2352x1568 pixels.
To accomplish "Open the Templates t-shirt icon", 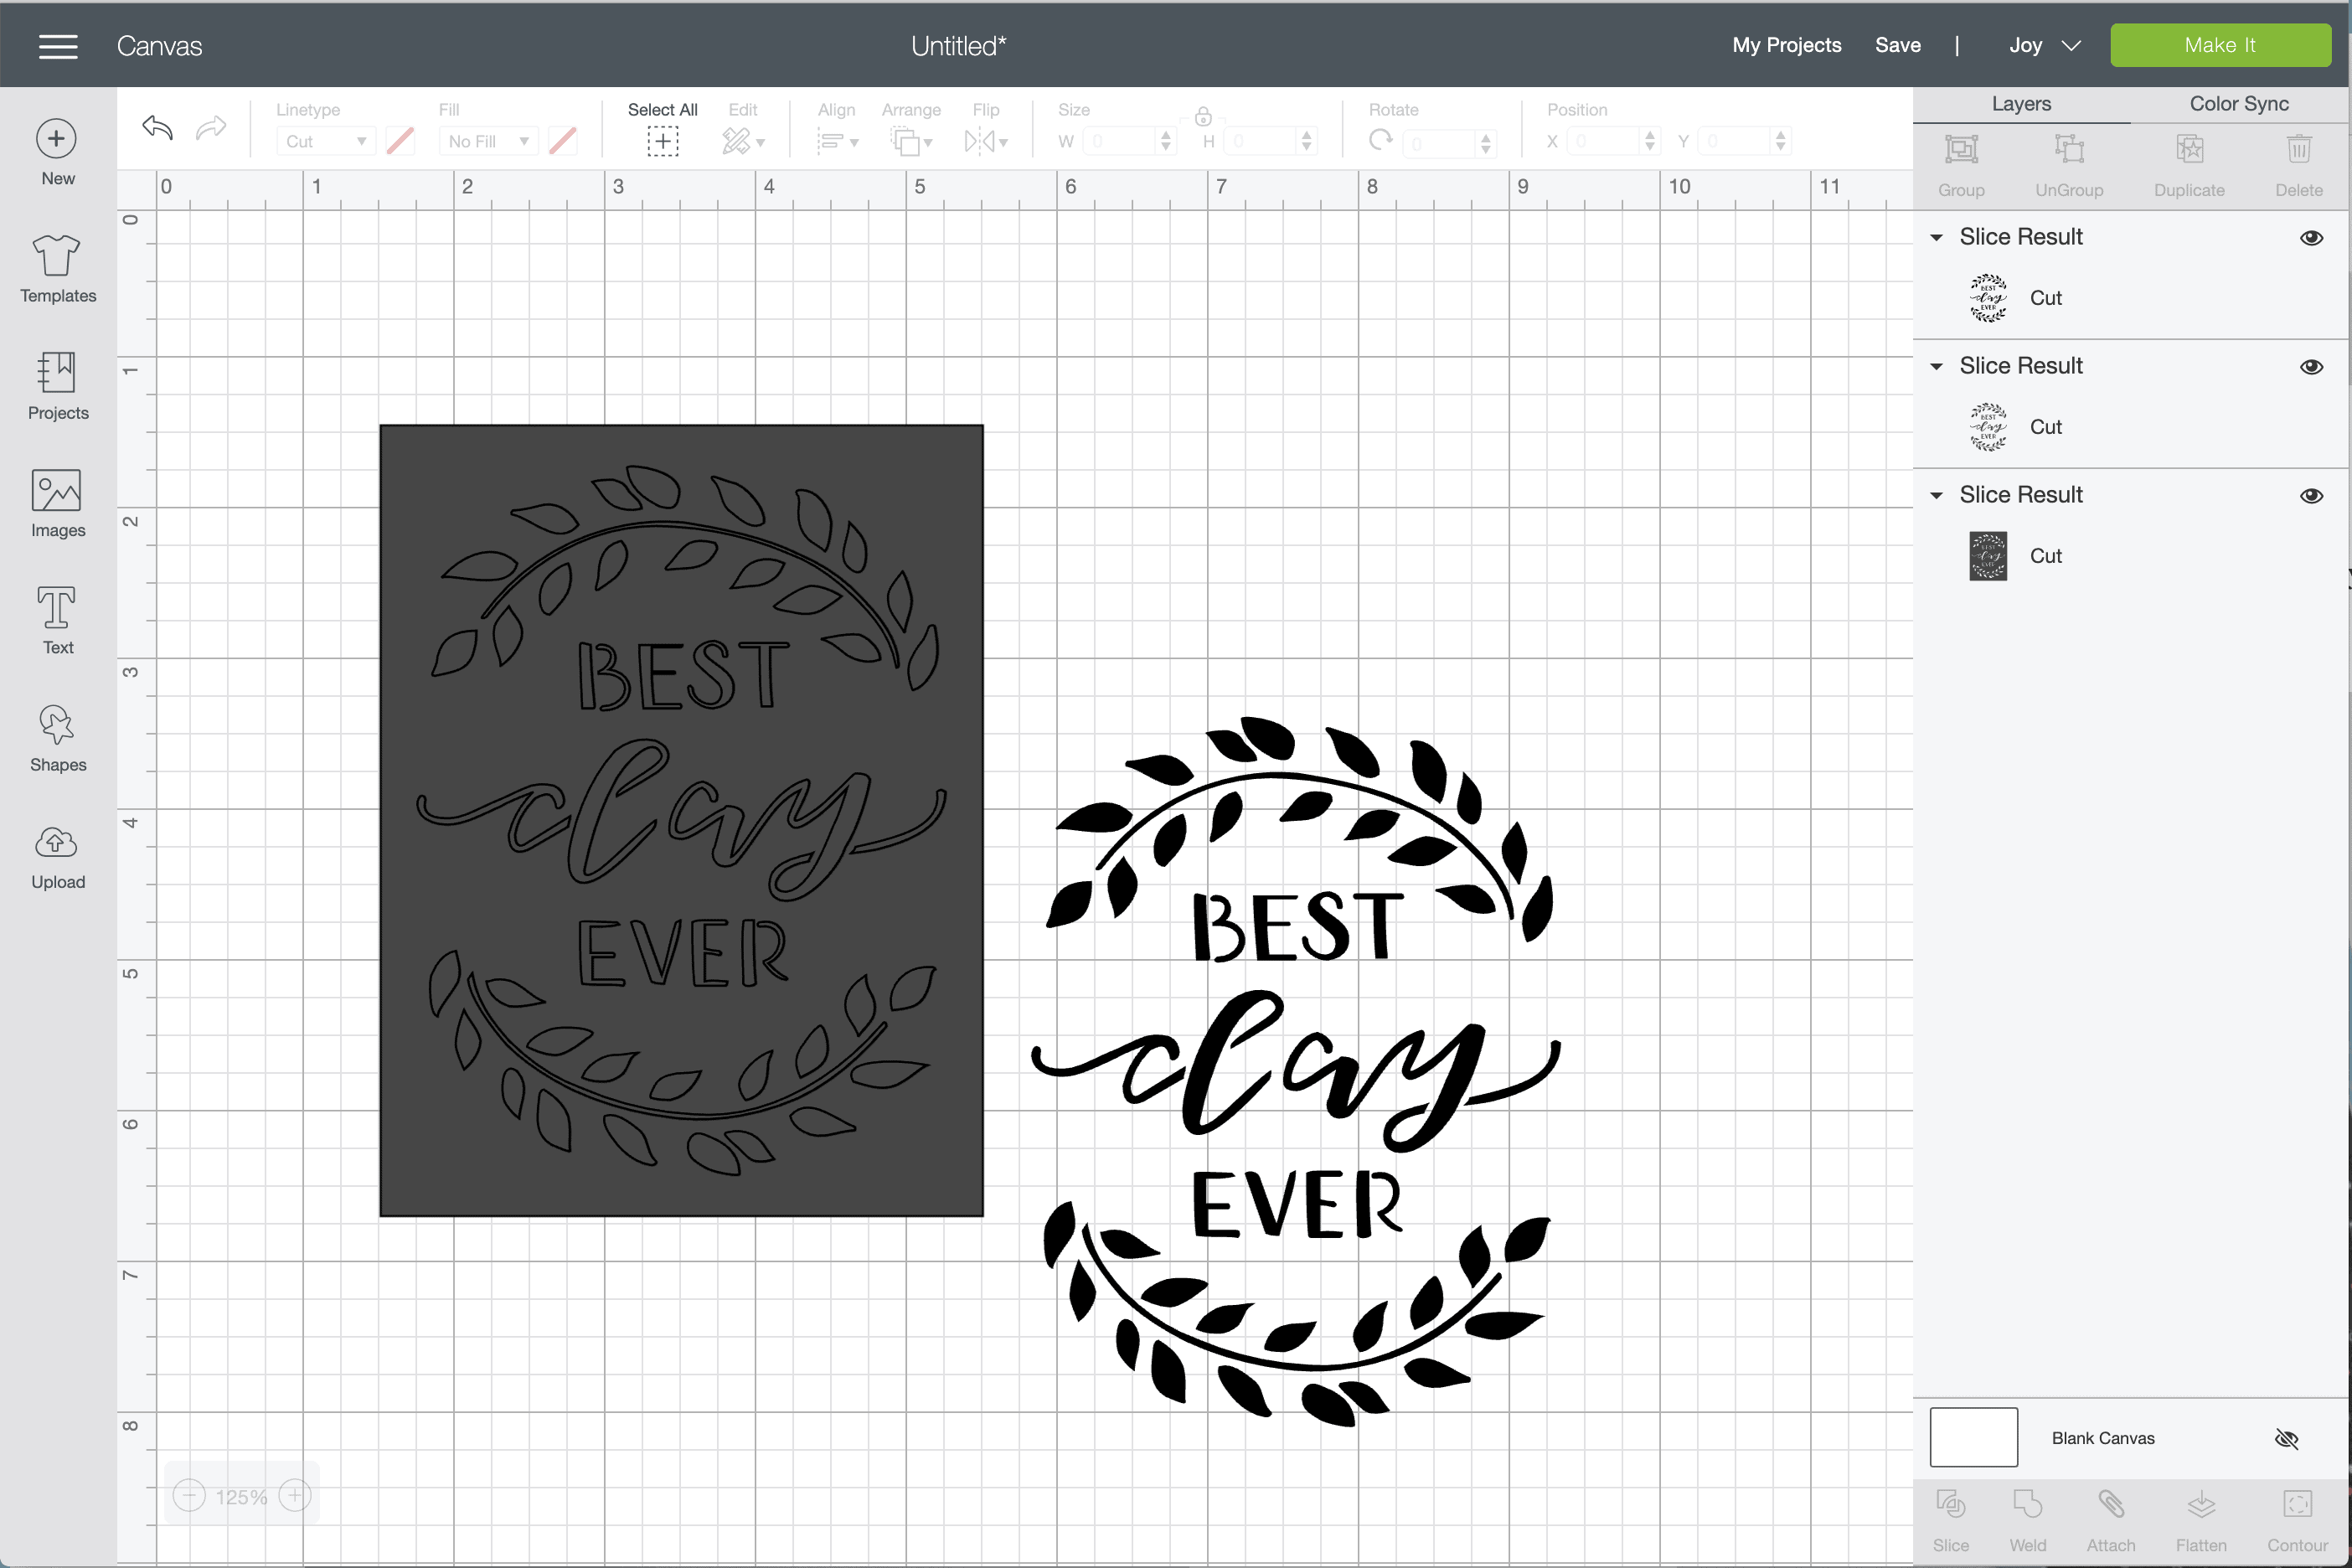I will (57, 256).
